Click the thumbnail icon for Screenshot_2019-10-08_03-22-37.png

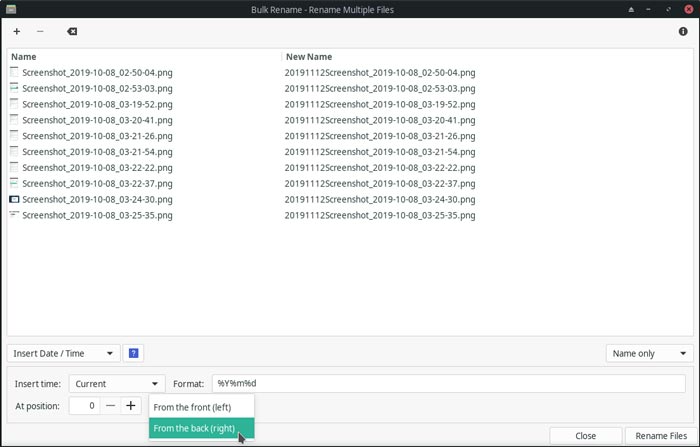tap(14, 183)
